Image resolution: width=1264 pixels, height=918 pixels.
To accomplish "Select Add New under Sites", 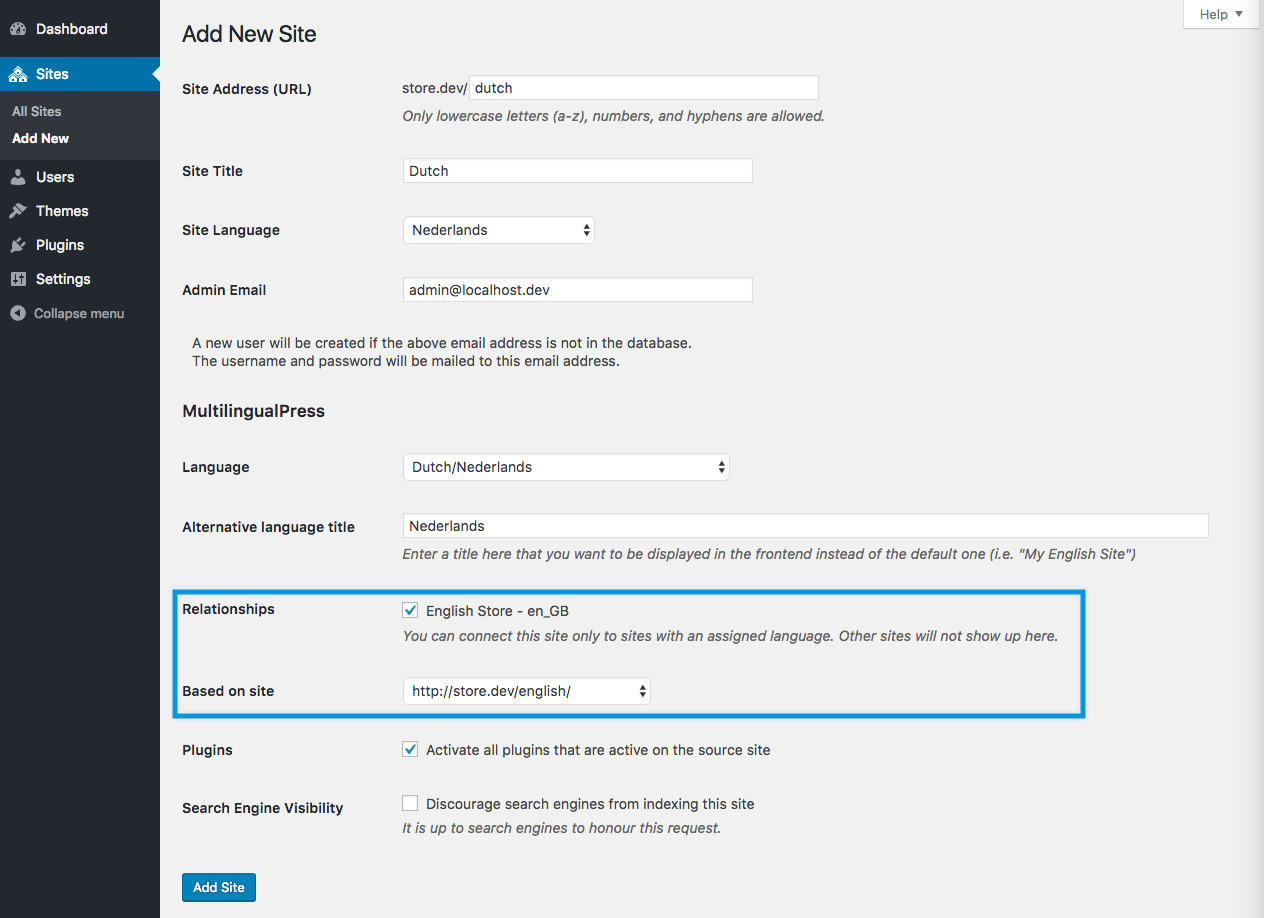I will [40, 138].
